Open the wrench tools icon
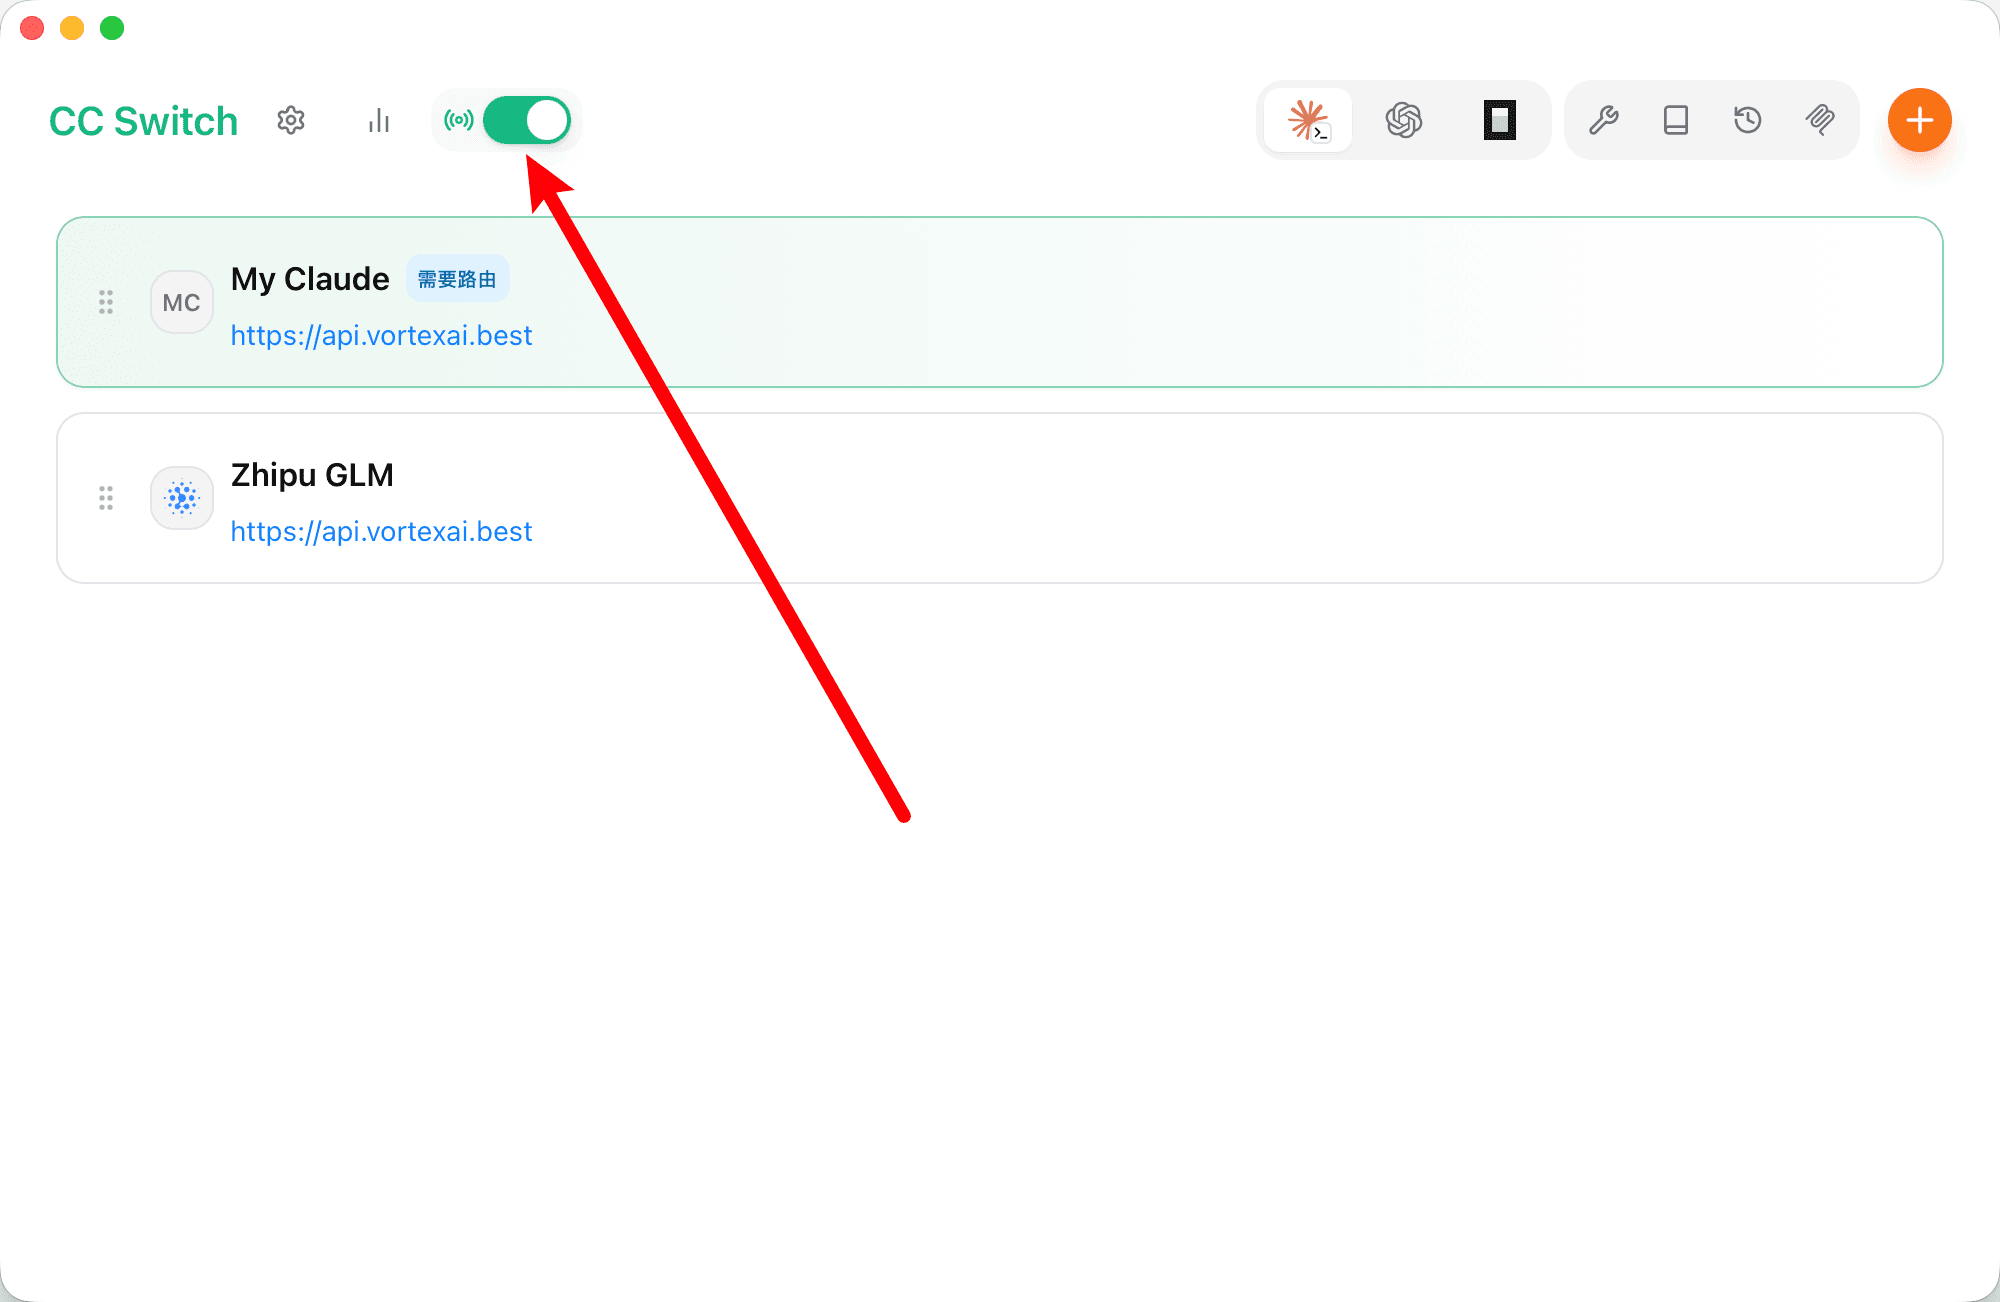The height and width of the screenshot is (1302, 2000). coord(1604,120)
